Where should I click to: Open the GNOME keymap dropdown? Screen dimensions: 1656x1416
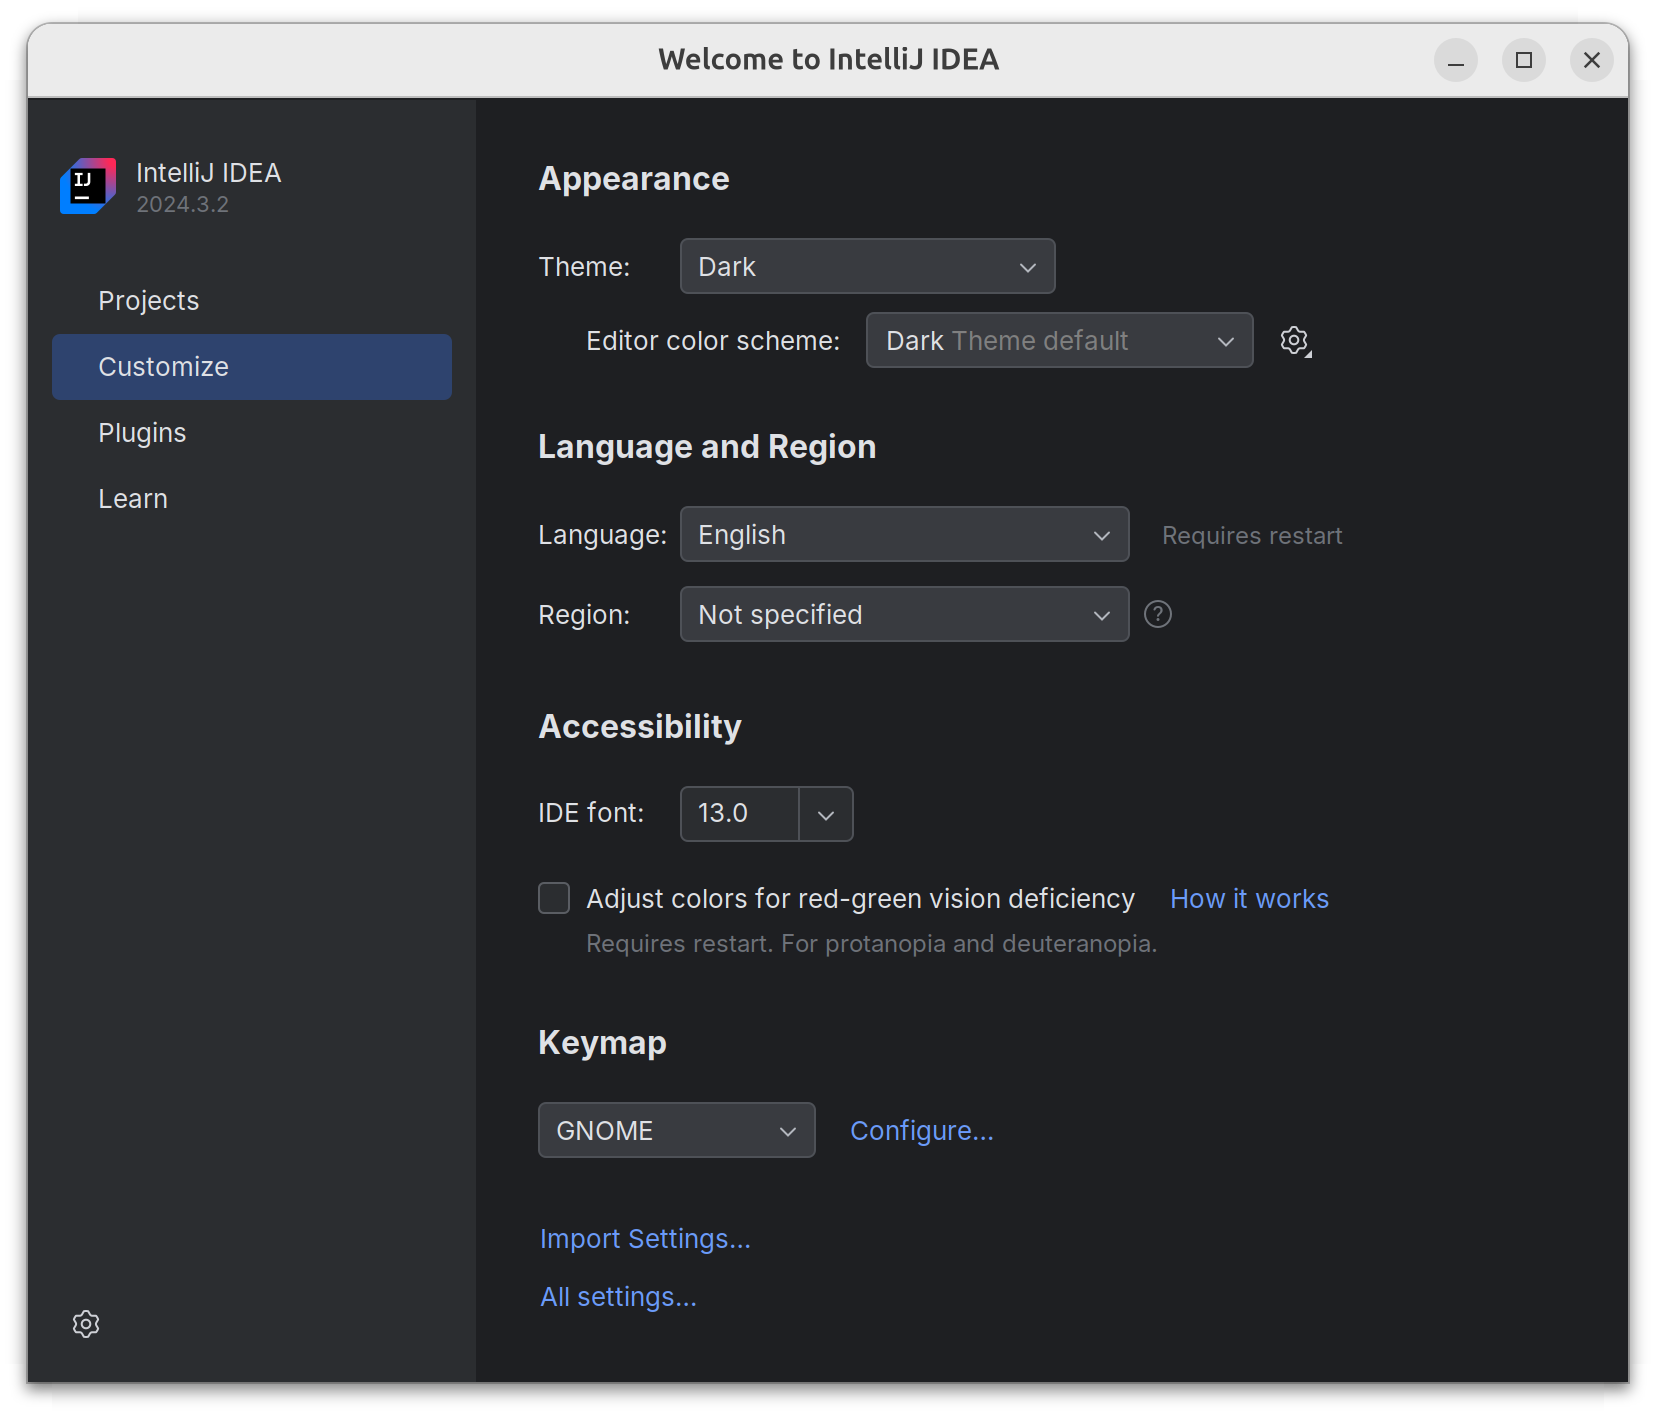pyautogui.click(x=676, y=1130)
